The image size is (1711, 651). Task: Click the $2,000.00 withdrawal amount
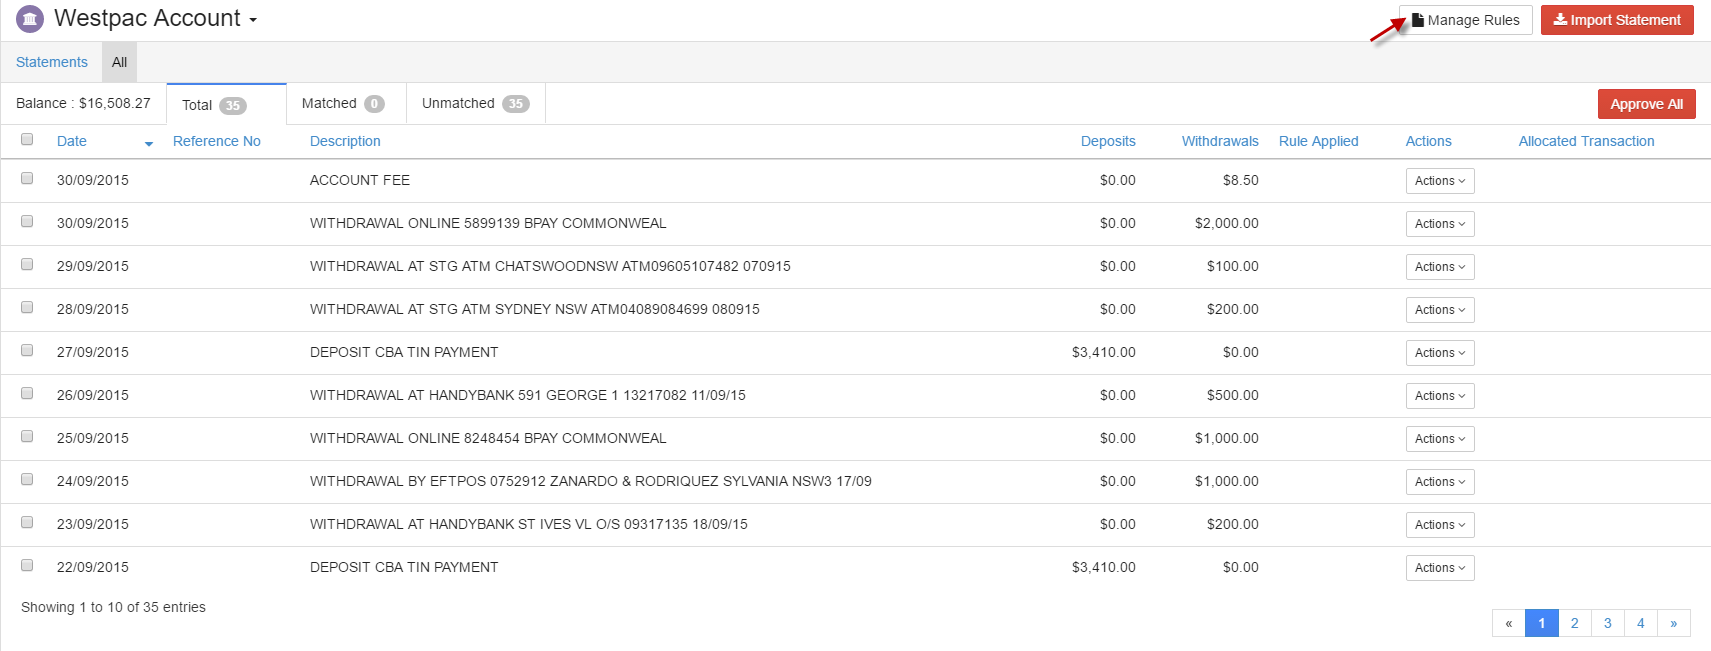coord(1226,223)
